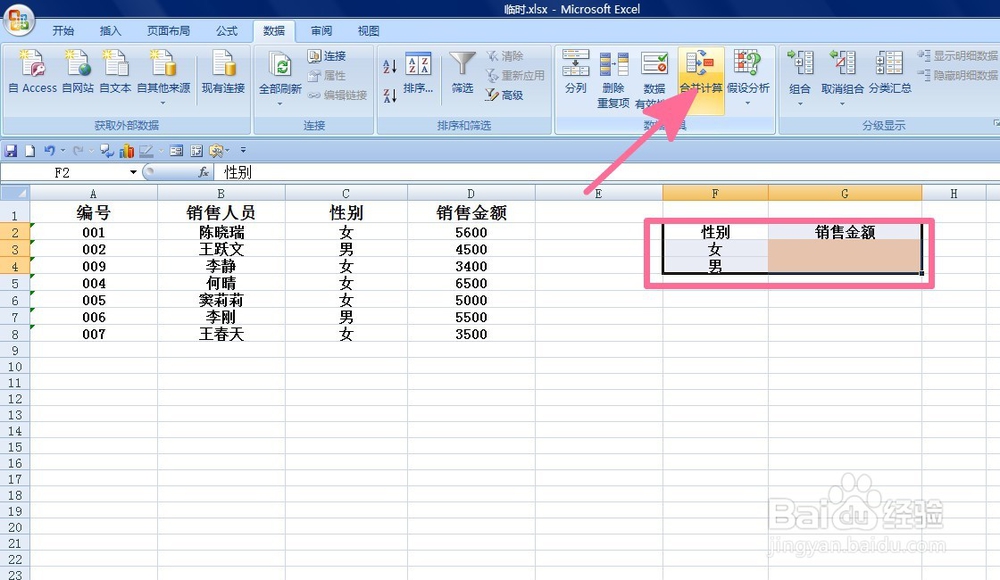1000x580 pixels.
Task: Undo the last action
Action: pos(50,151)
